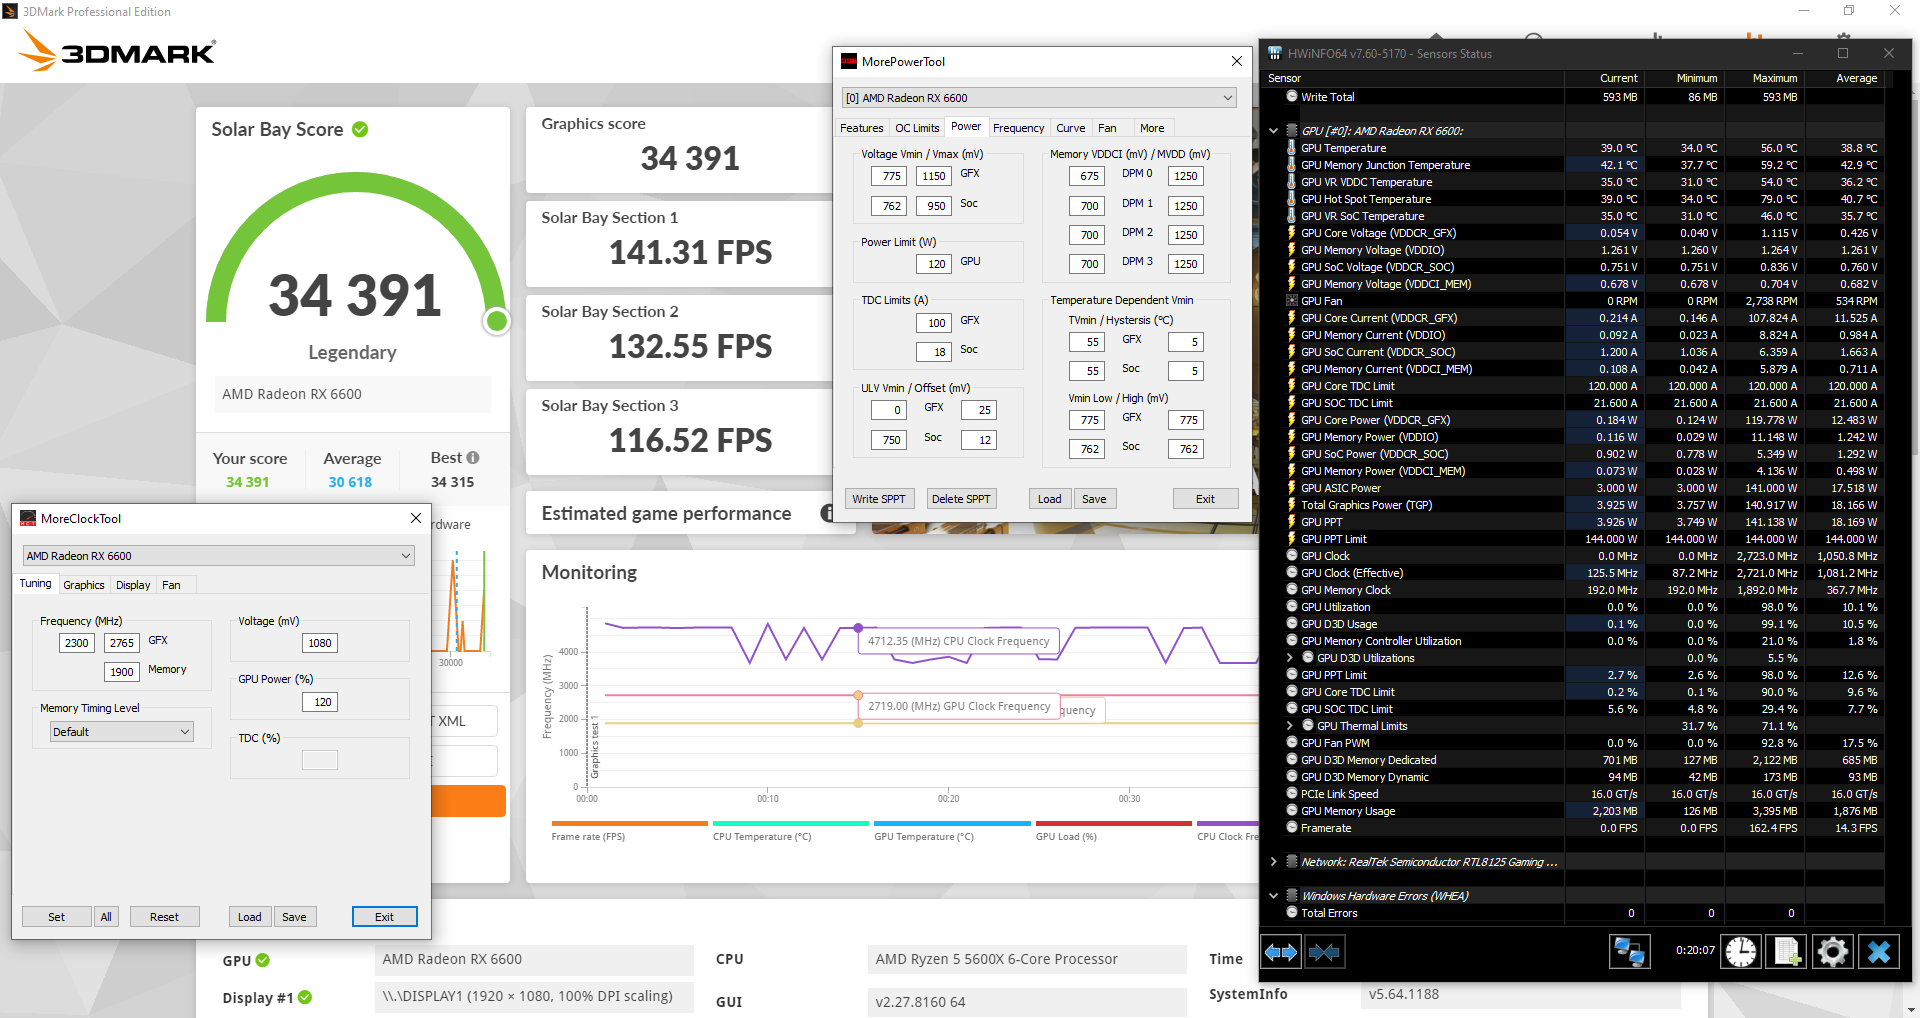Open Memory Timing Level dropdown
The width and height of the screenshot is (1920, 1018).
122,732
